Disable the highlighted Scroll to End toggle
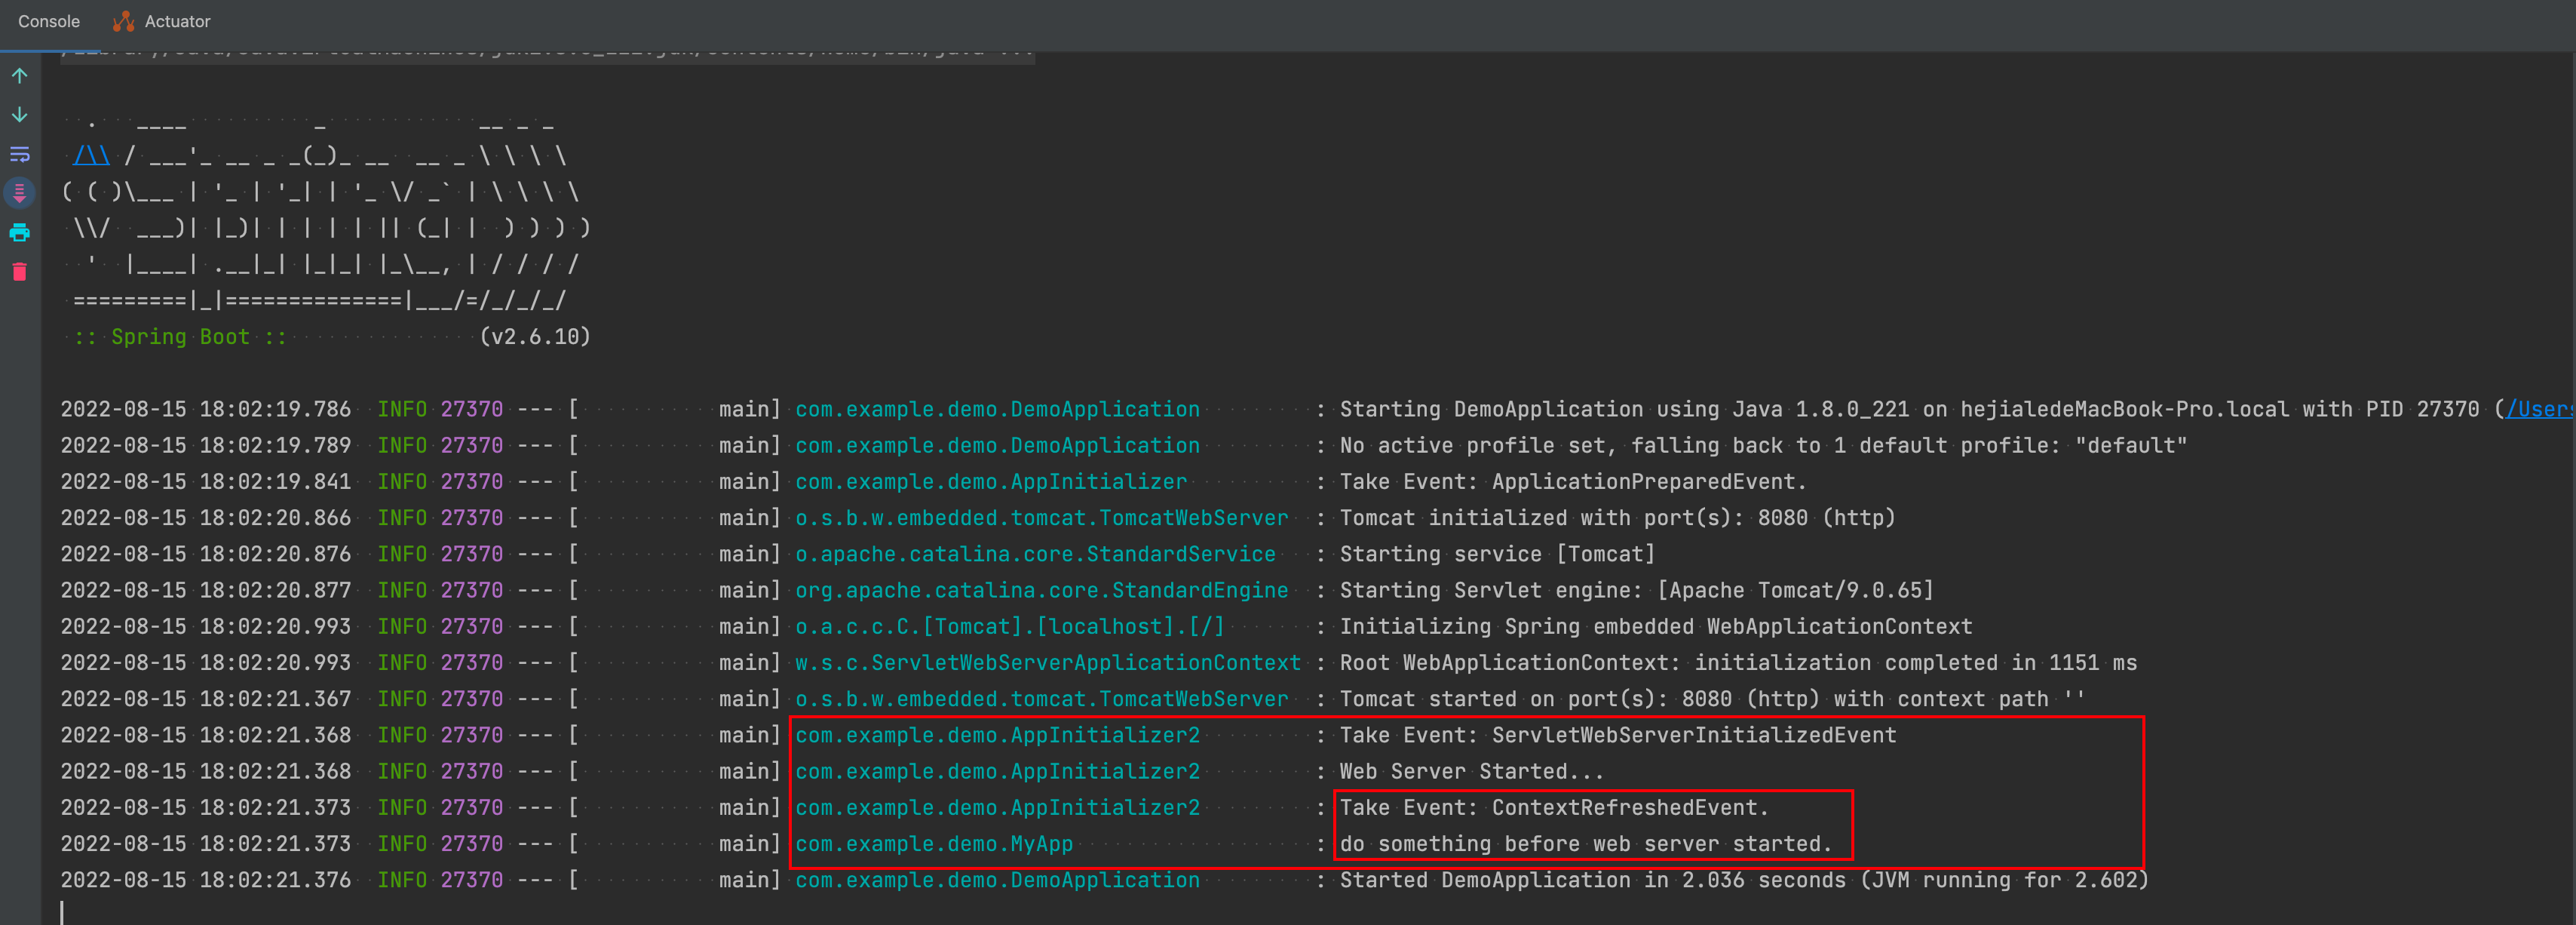Screen dimensions: 2576x925 pyautogui.click(x=20, y=192)
